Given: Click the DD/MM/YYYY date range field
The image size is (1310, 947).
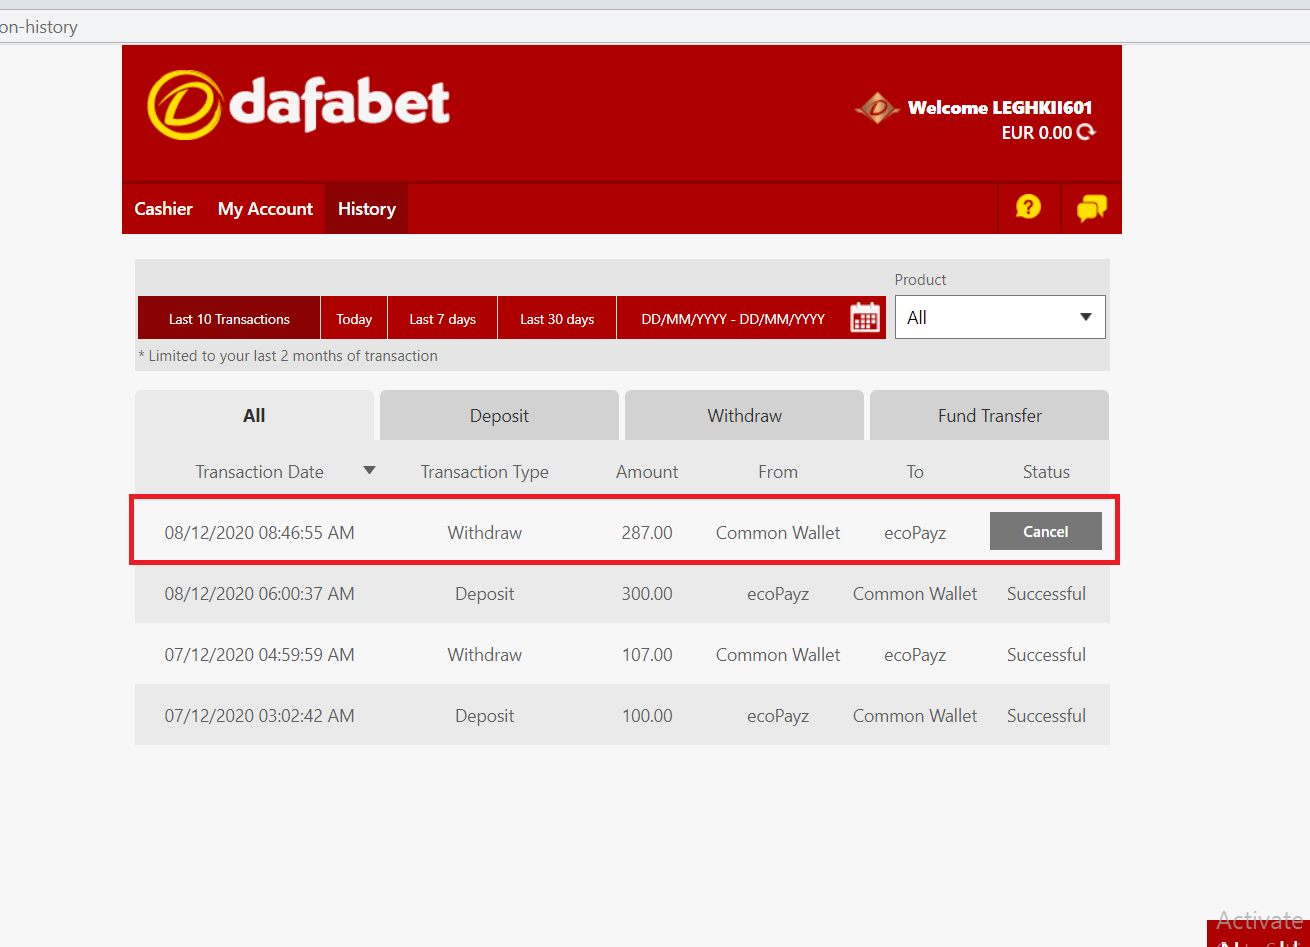Looking at the screenshot, I should [x=733, y=318].
